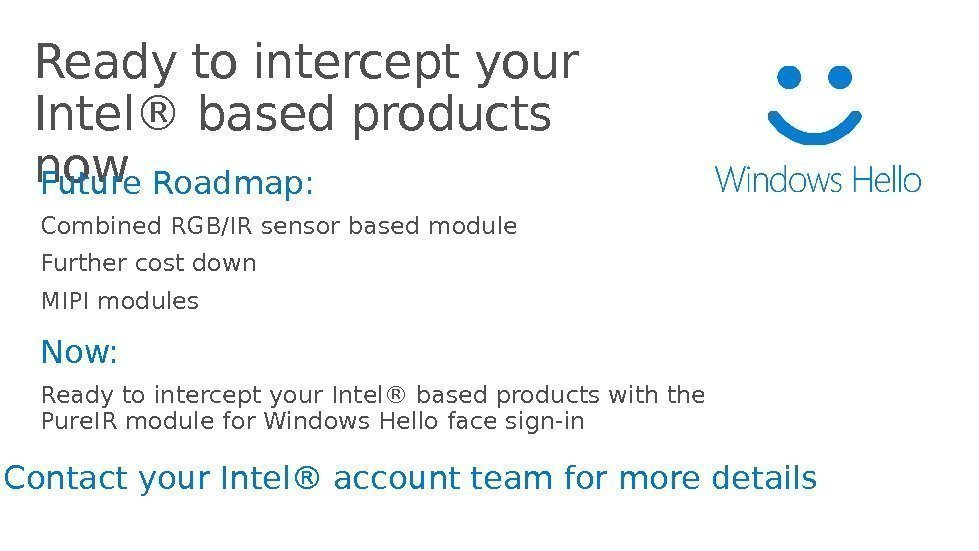Select the "Further cost down" line

tap(149, 263)
